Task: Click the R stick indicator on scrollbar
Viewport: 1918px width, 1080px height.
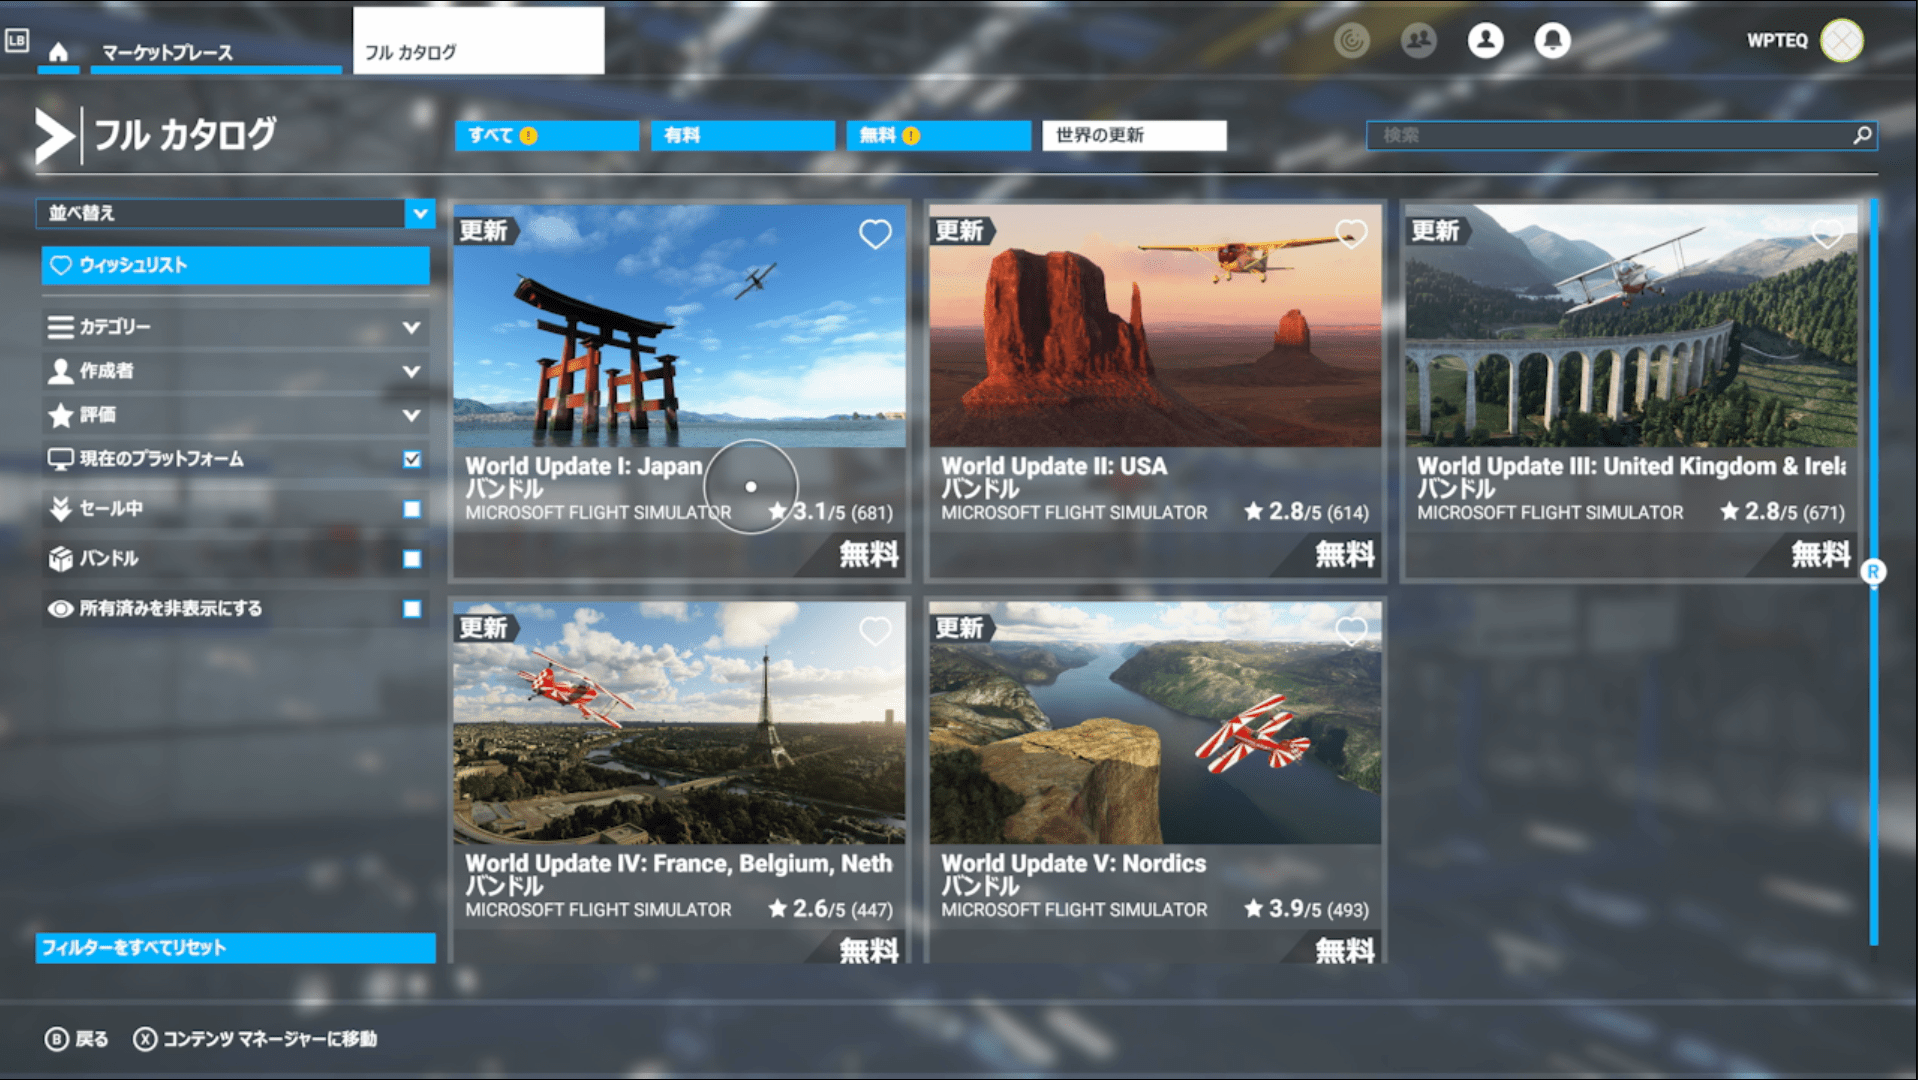Action: 1874,572
